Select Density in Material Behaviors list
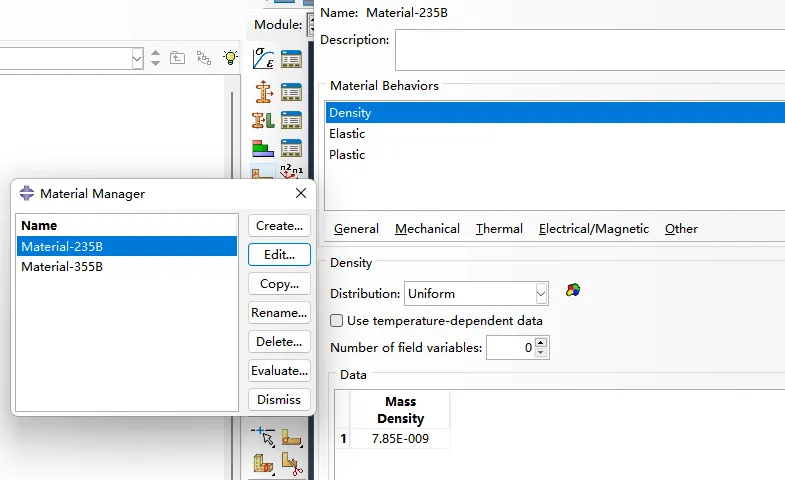This screenshot has width=785, height=480. pos(555,113)
